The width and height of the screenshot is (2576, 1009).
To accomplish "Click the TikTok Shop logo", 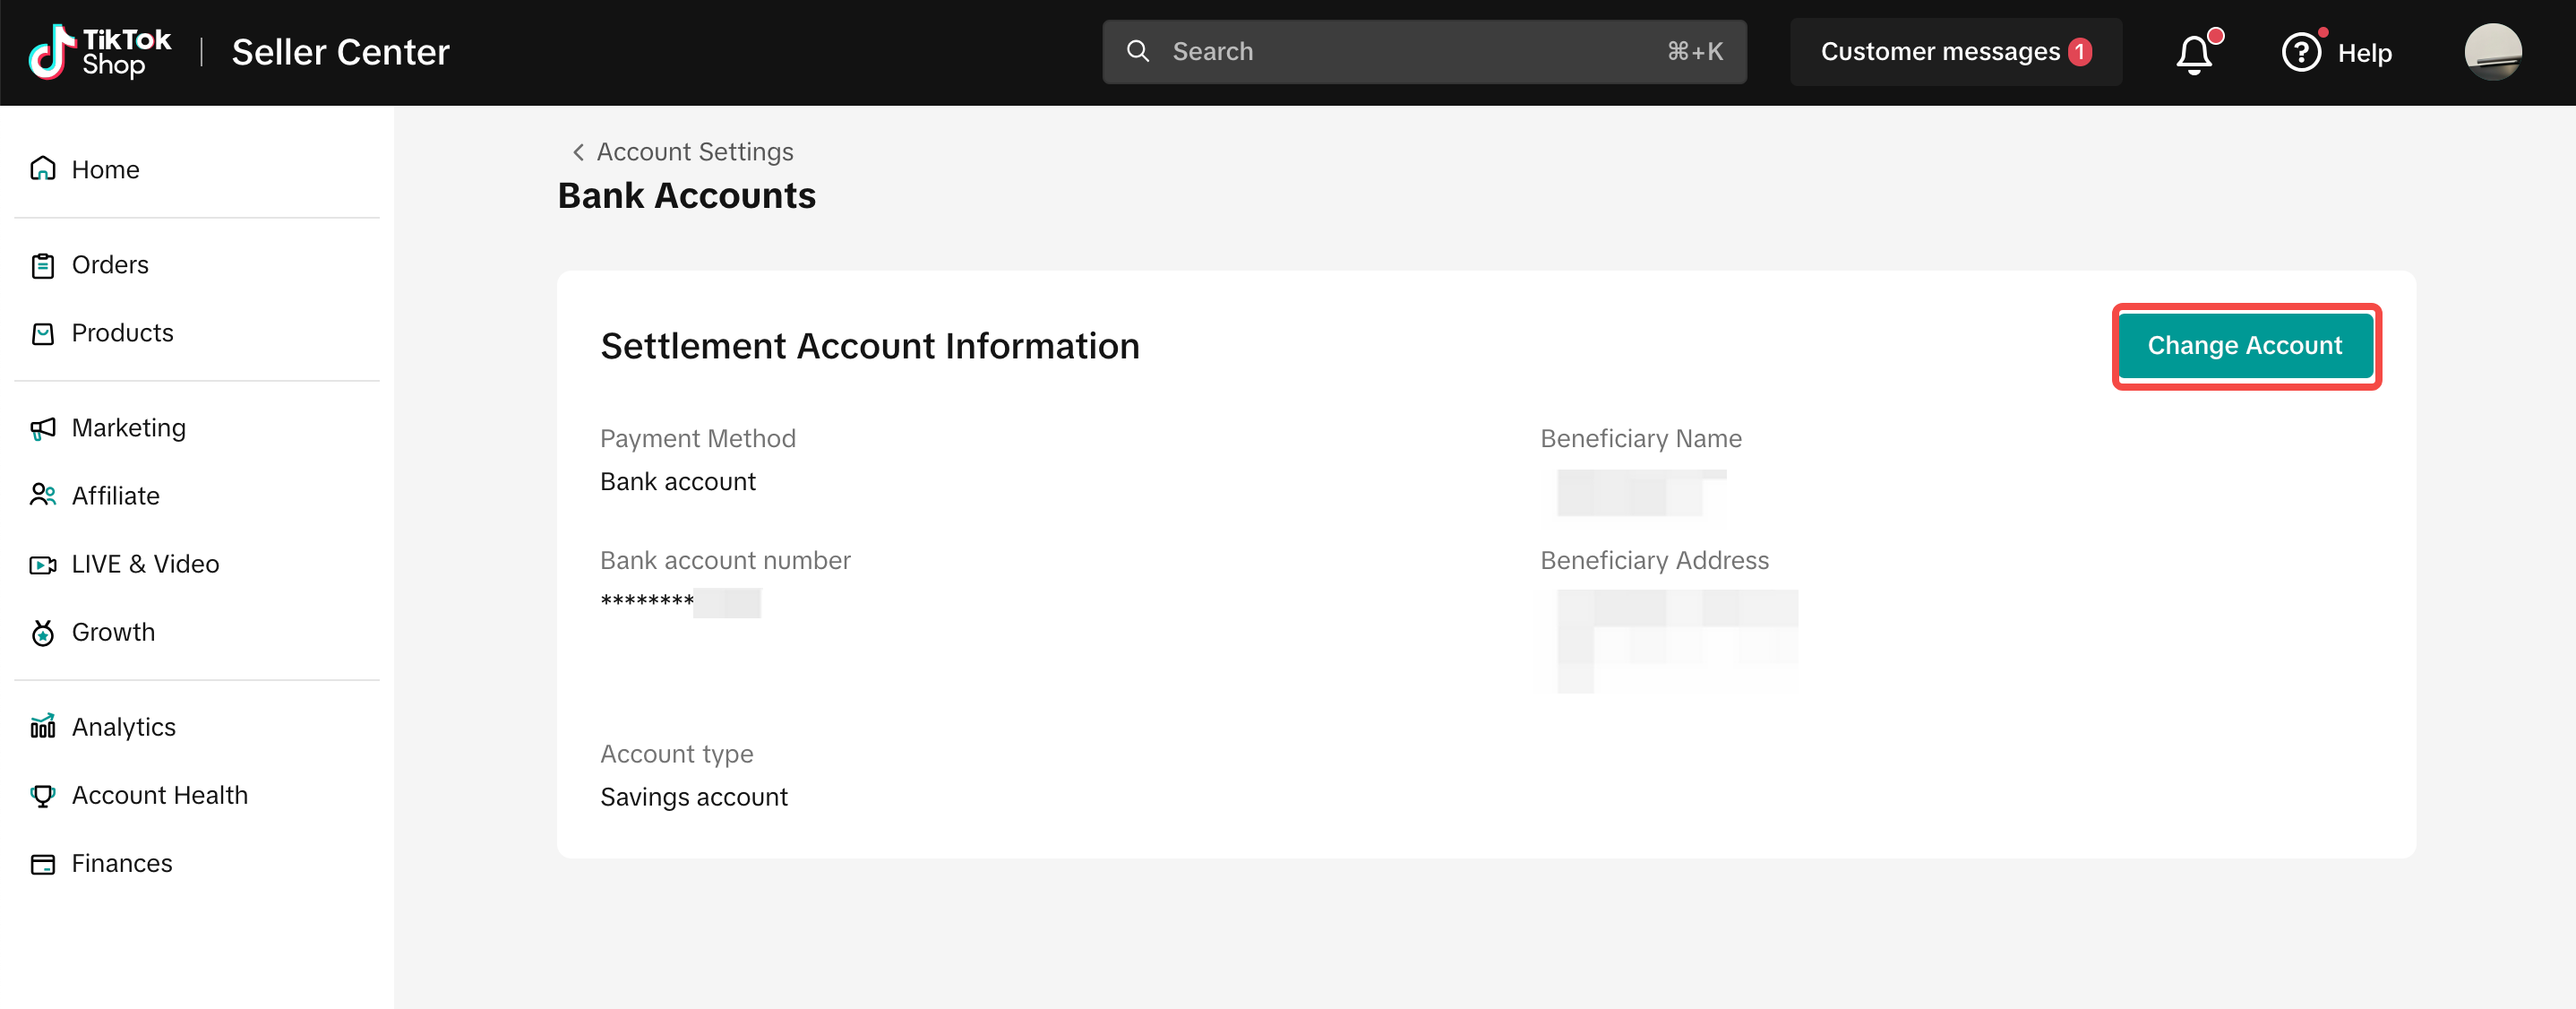I will coord(100,52).
